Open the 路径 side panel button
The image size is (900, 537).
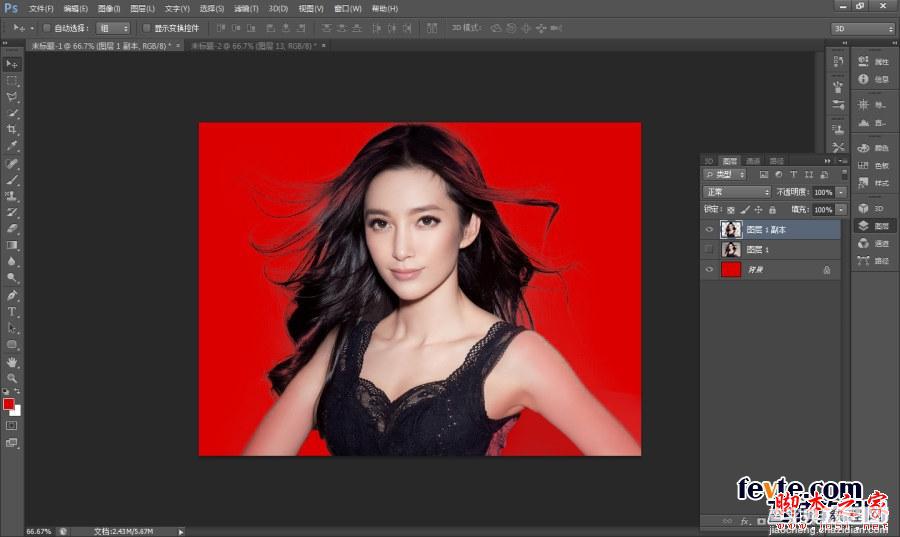click(874, 261)
